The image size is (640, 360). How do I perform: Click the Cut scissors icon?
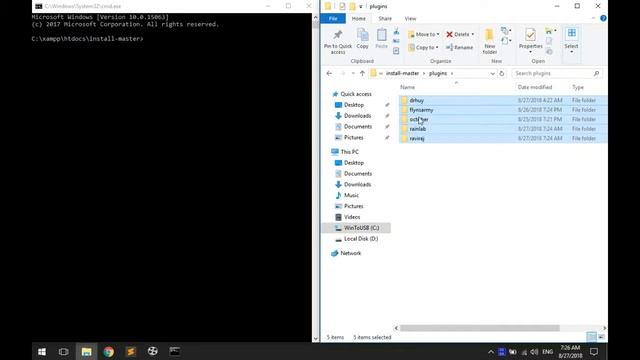[x=396, y=31]
